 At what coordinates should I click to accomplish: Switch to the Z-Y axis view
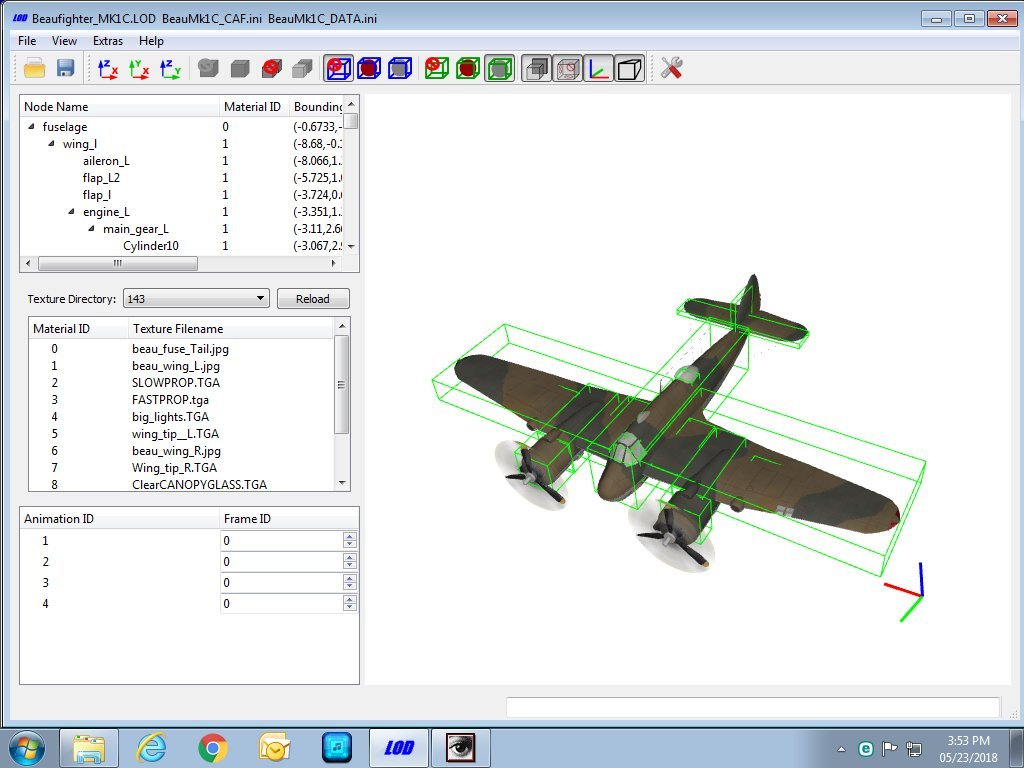(170, 68)
